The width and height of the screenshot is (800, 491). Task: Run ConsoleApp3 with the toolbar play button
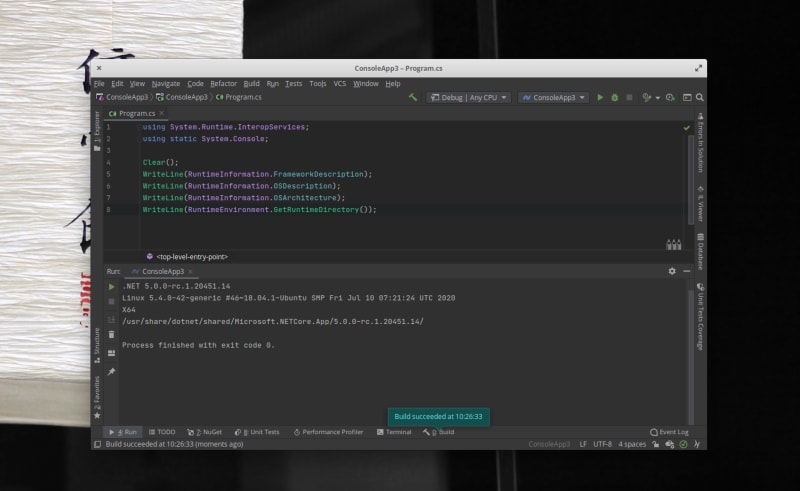600,97
